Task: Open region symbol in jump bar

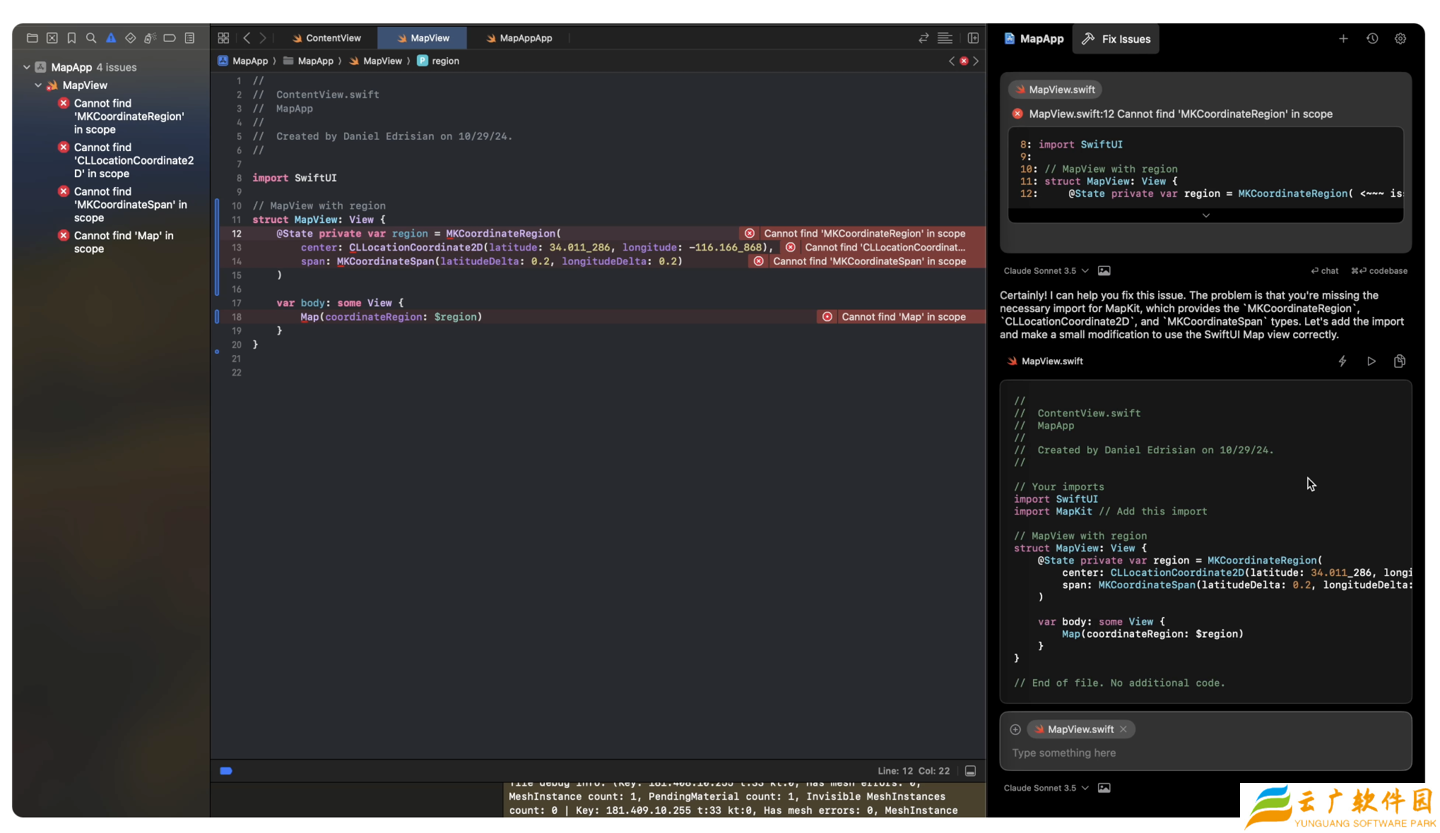Action: tap(438, 61)
